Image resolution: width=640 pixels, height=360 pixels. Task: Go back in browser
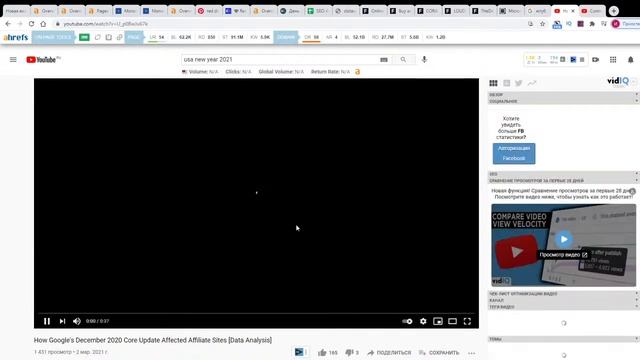8,24
